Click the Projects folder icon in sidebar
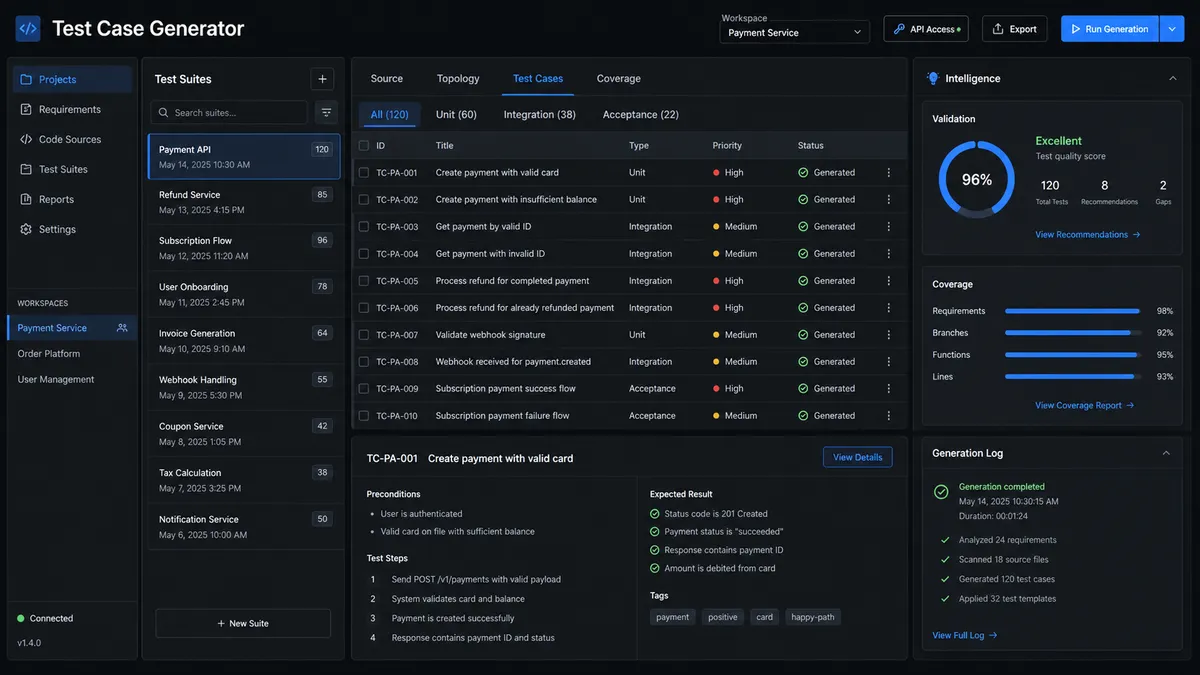This screenshot has width=1200, height=675. point(26,79)
